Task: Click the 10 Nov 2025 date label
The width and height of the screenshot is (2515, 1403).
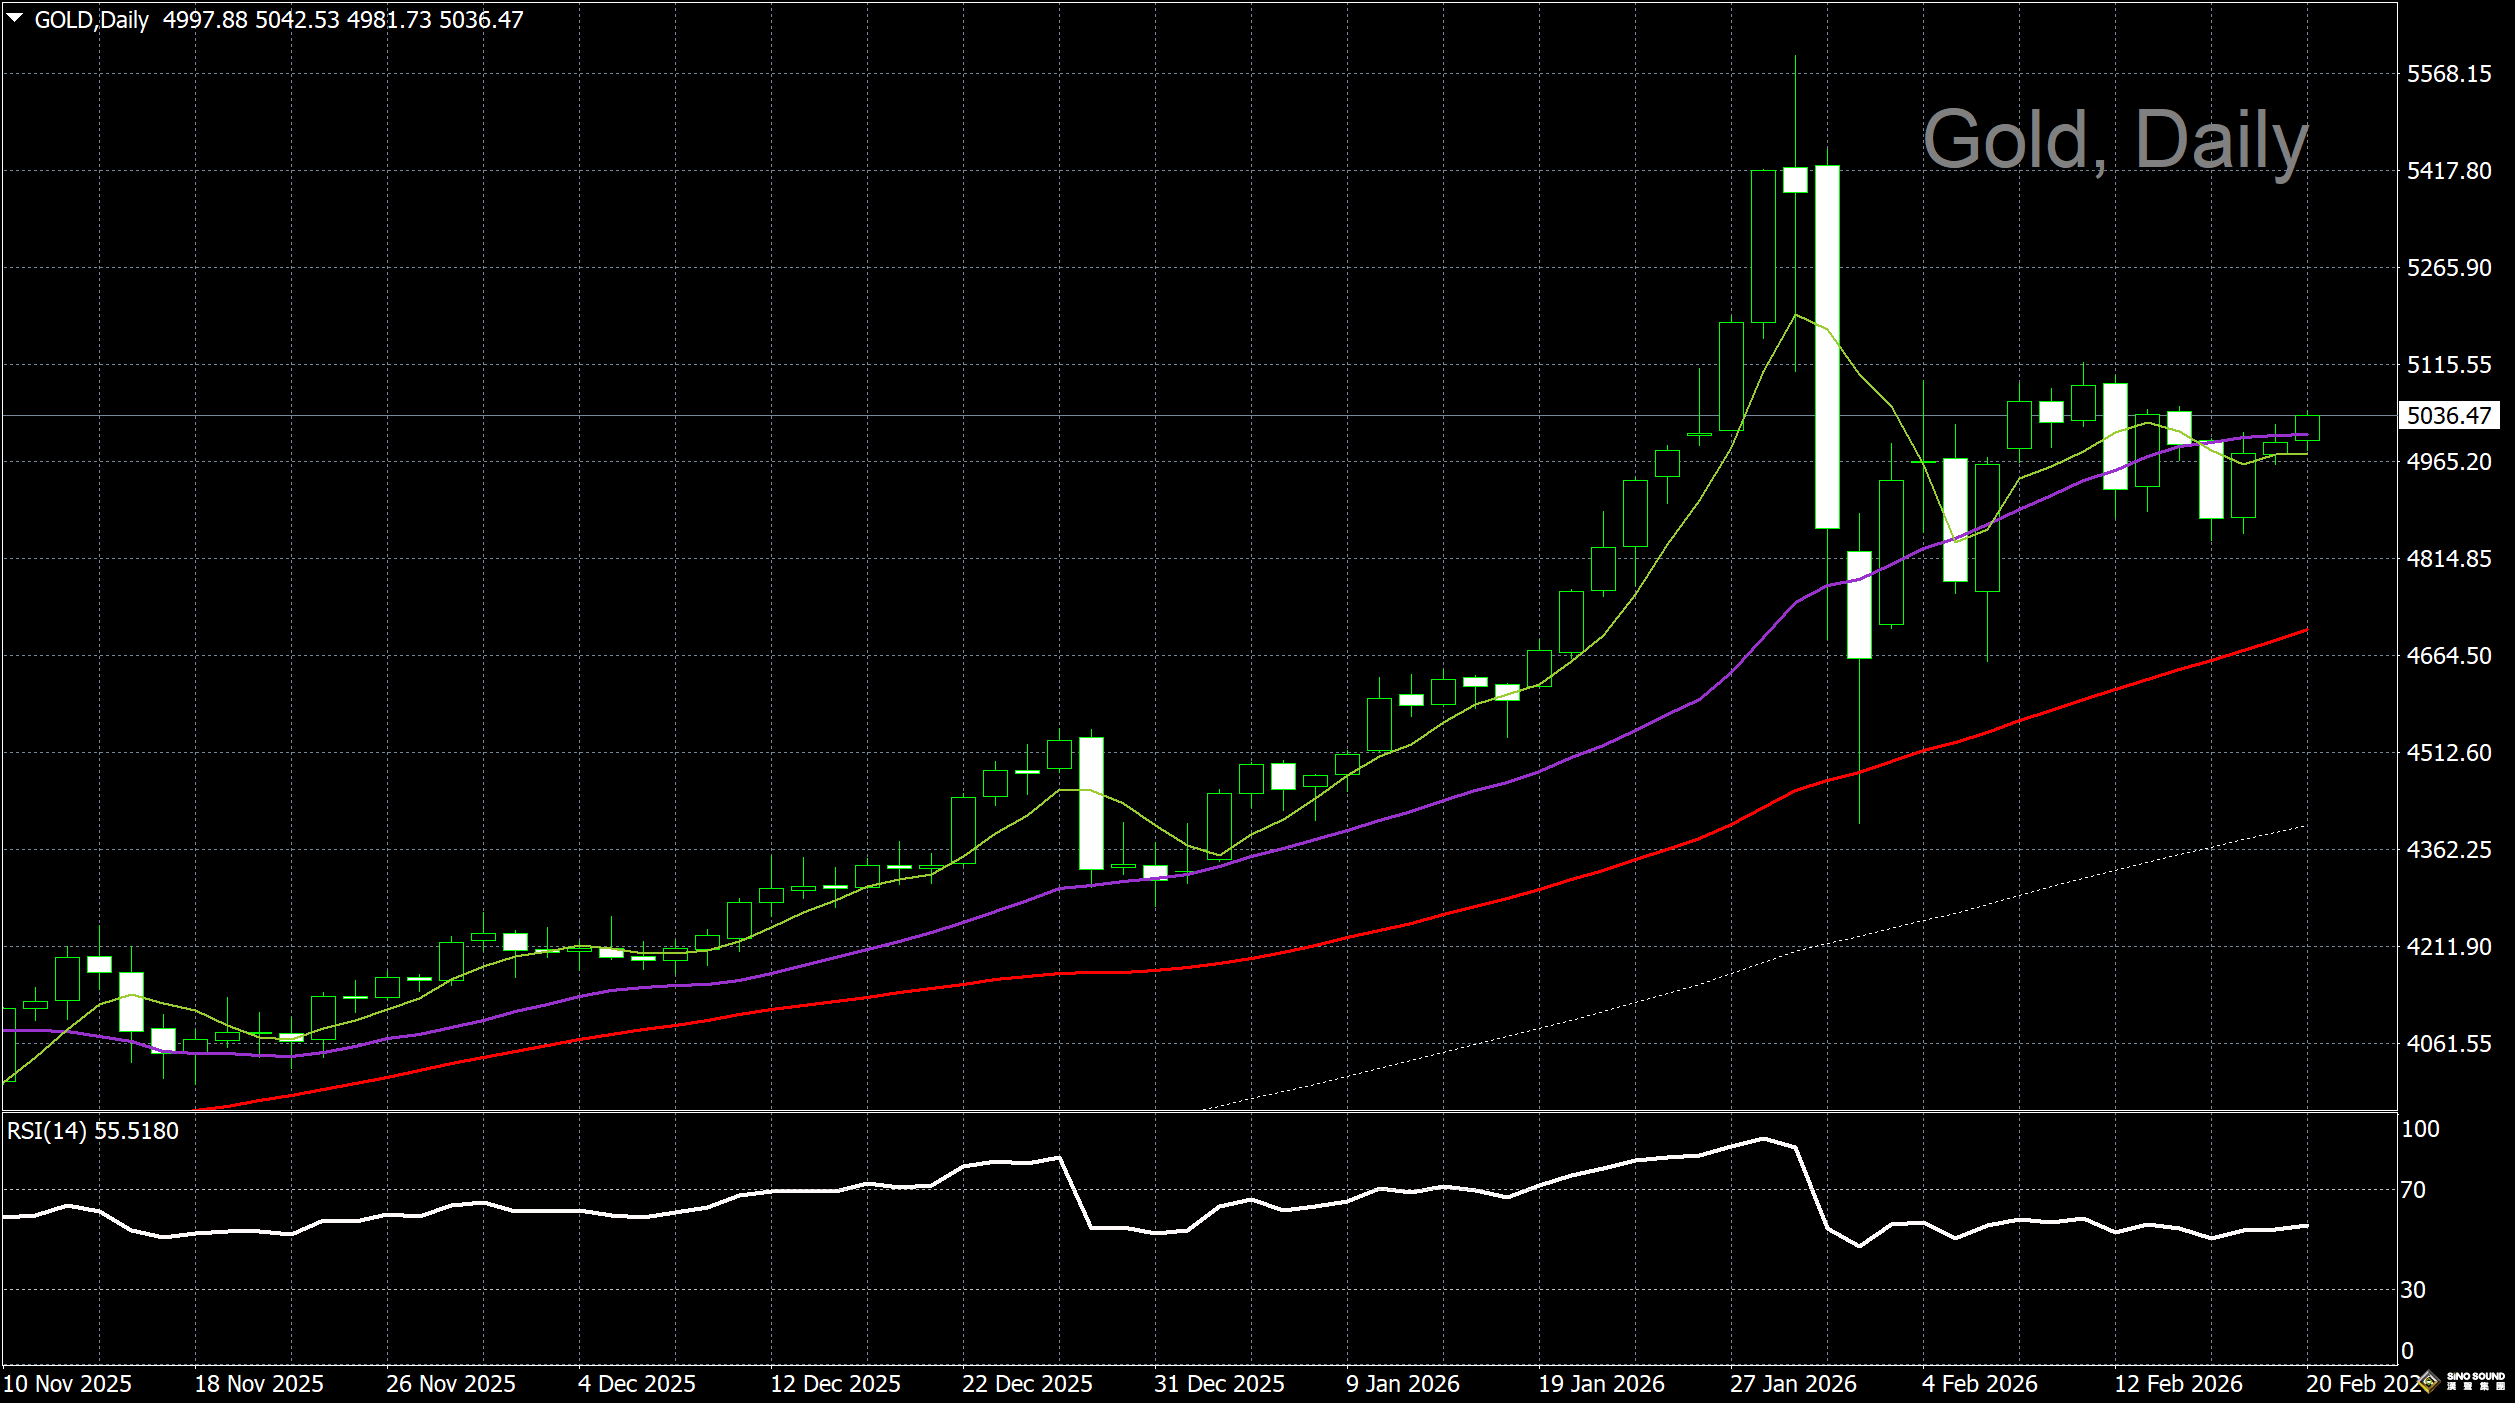Action: point(67,1384)
